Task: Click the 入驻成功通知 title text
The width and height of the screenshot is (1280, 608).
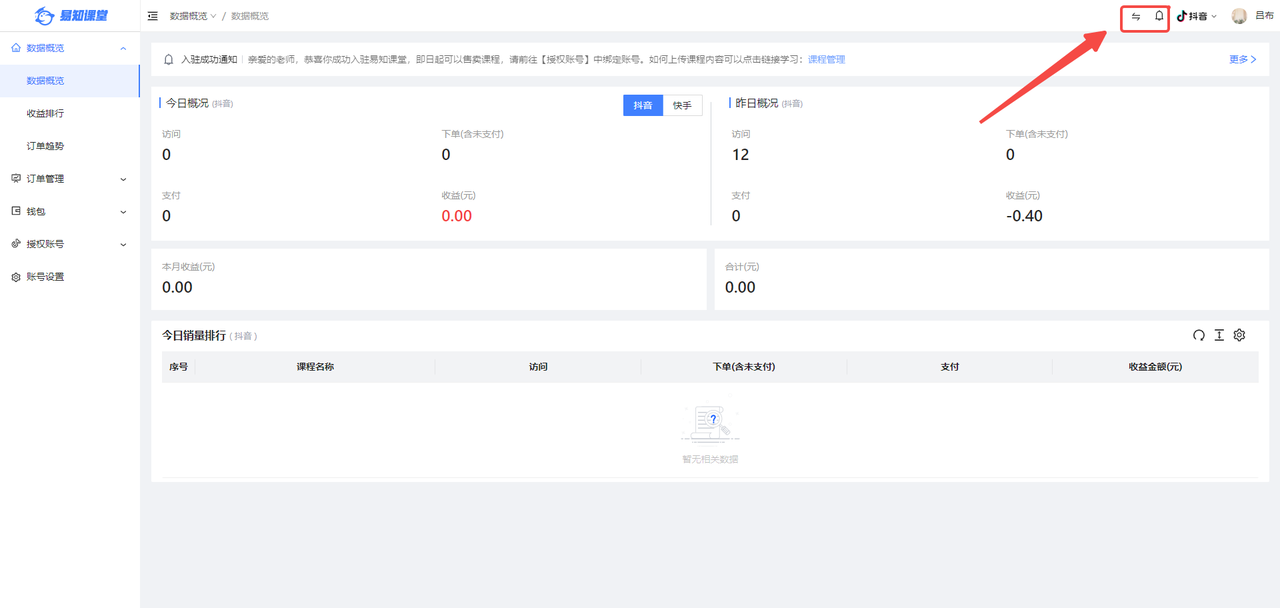Action: click(x=209, y=60)
